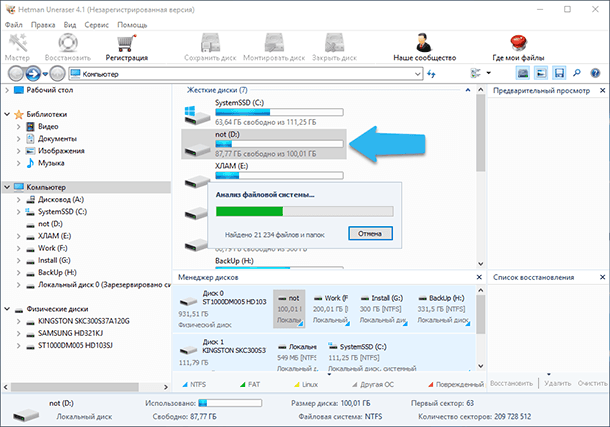Select BackUp (H:) partition in disk manager

pyautogui.click(x=443, y=309)
